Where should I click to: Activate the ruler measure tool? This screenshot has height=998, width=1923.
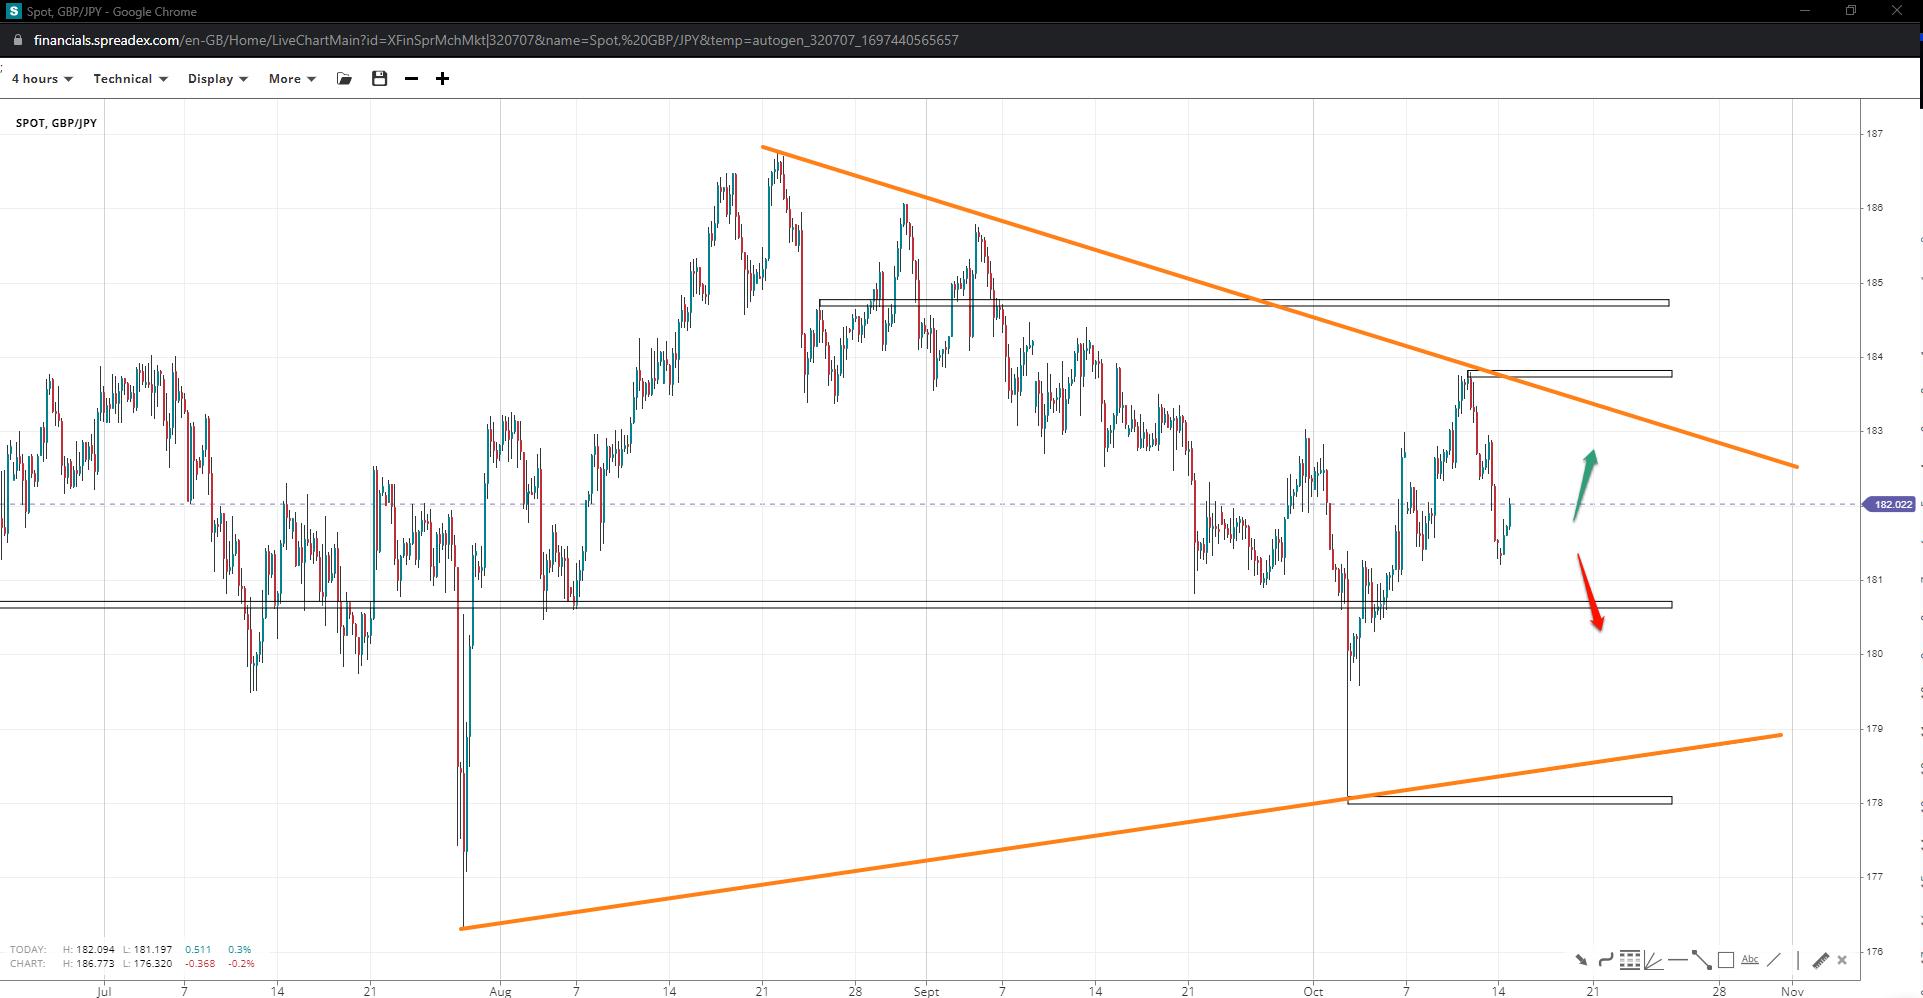(1820, 960)
